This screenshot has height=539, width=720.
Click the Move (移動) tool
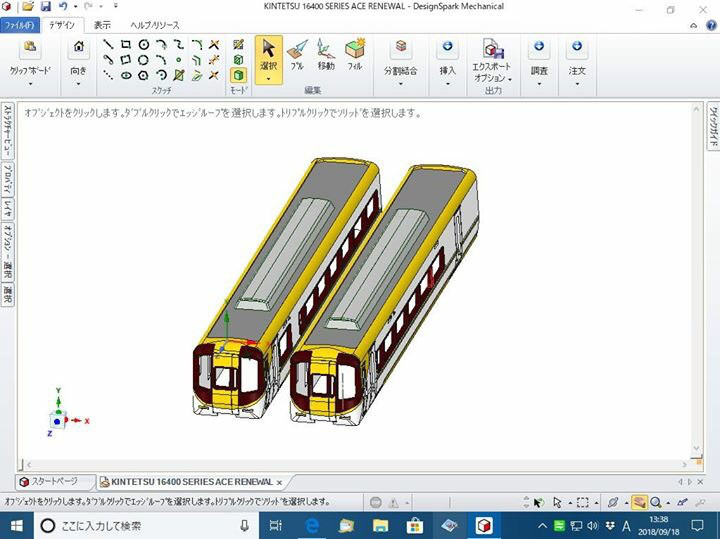326,56
